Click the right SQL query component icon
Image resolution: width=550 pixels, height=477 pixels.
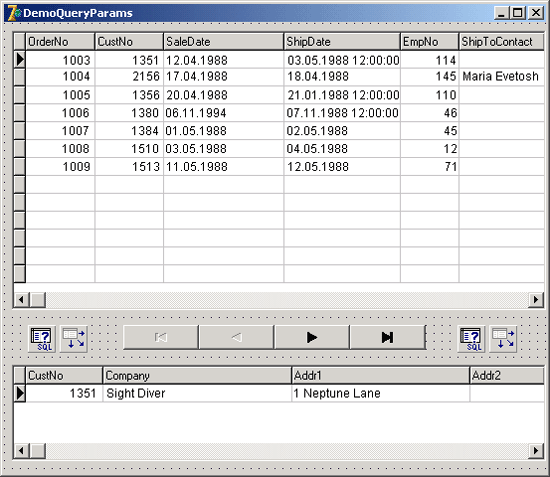[471, 339]
